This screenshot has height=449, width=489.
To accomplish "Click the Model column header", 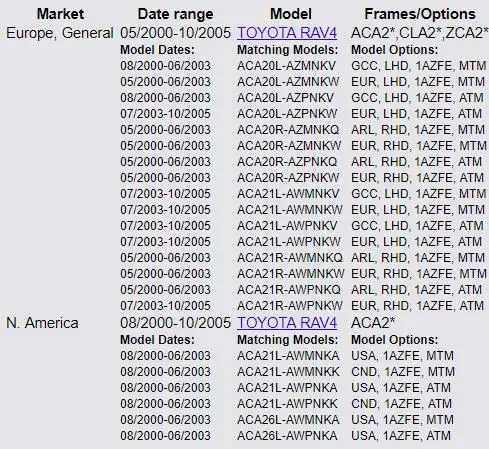I will [x=291, y=14].
